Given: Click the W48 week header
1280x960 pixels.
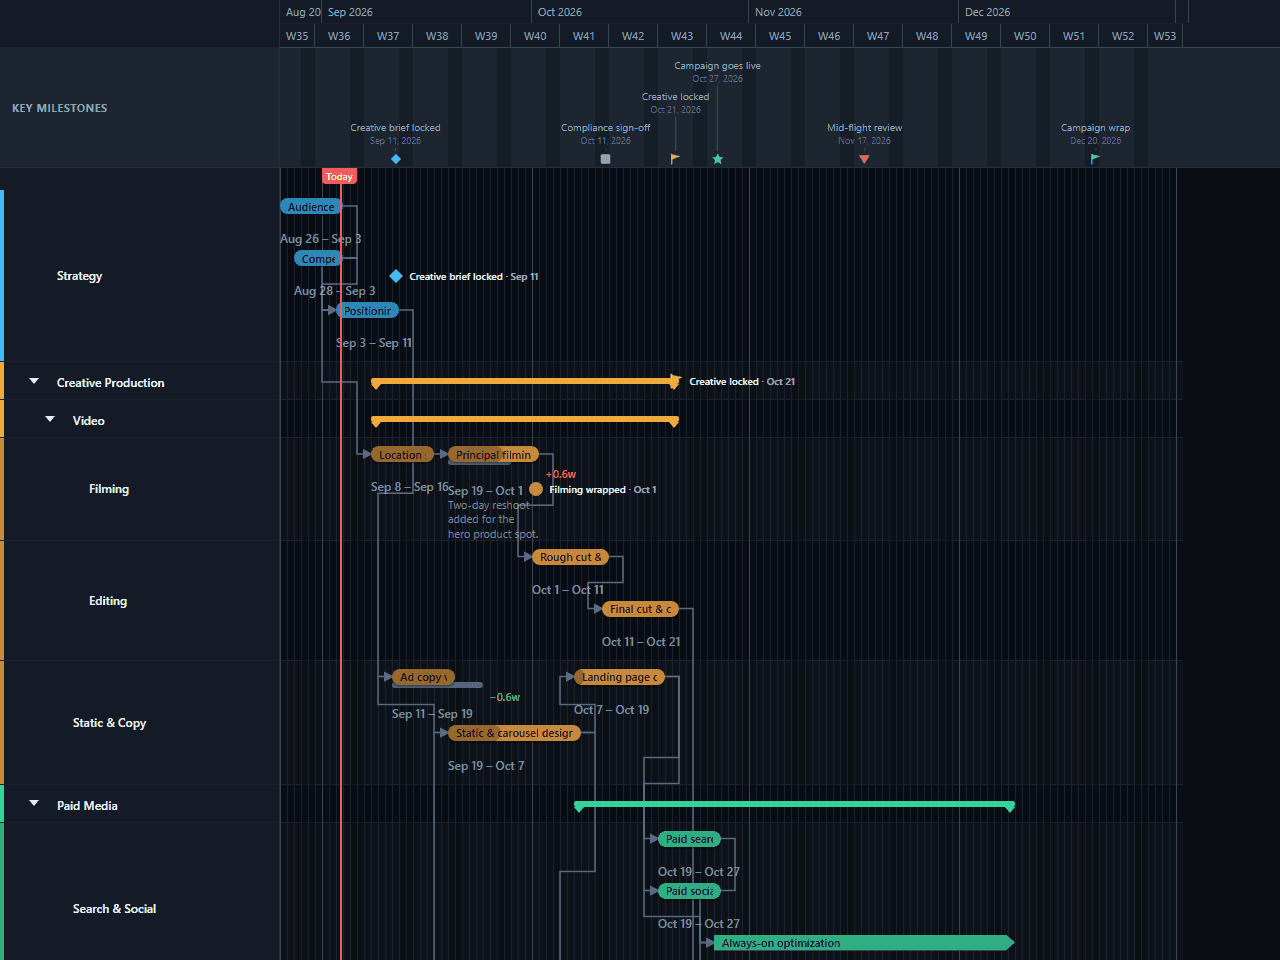Looking at the screenshot, I should point(927,36).
